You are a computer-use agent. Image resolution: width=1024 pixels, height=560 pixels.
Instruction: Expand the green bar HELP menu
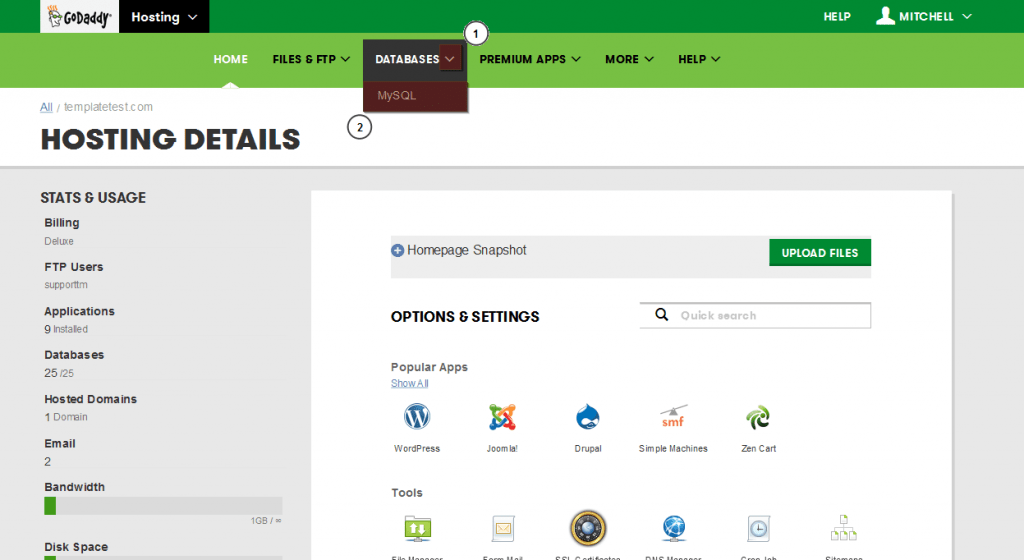coord(699,59)
